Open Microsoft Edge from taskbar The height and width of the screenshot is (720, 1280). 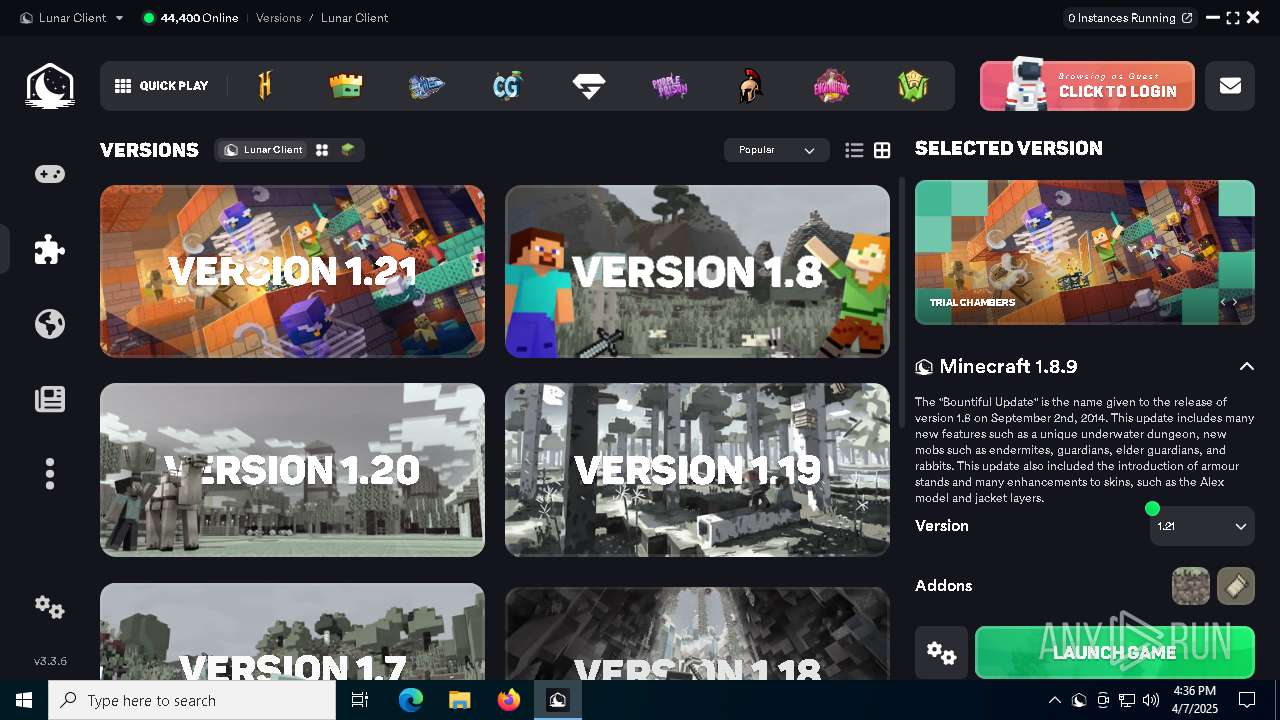click(411, 700)
